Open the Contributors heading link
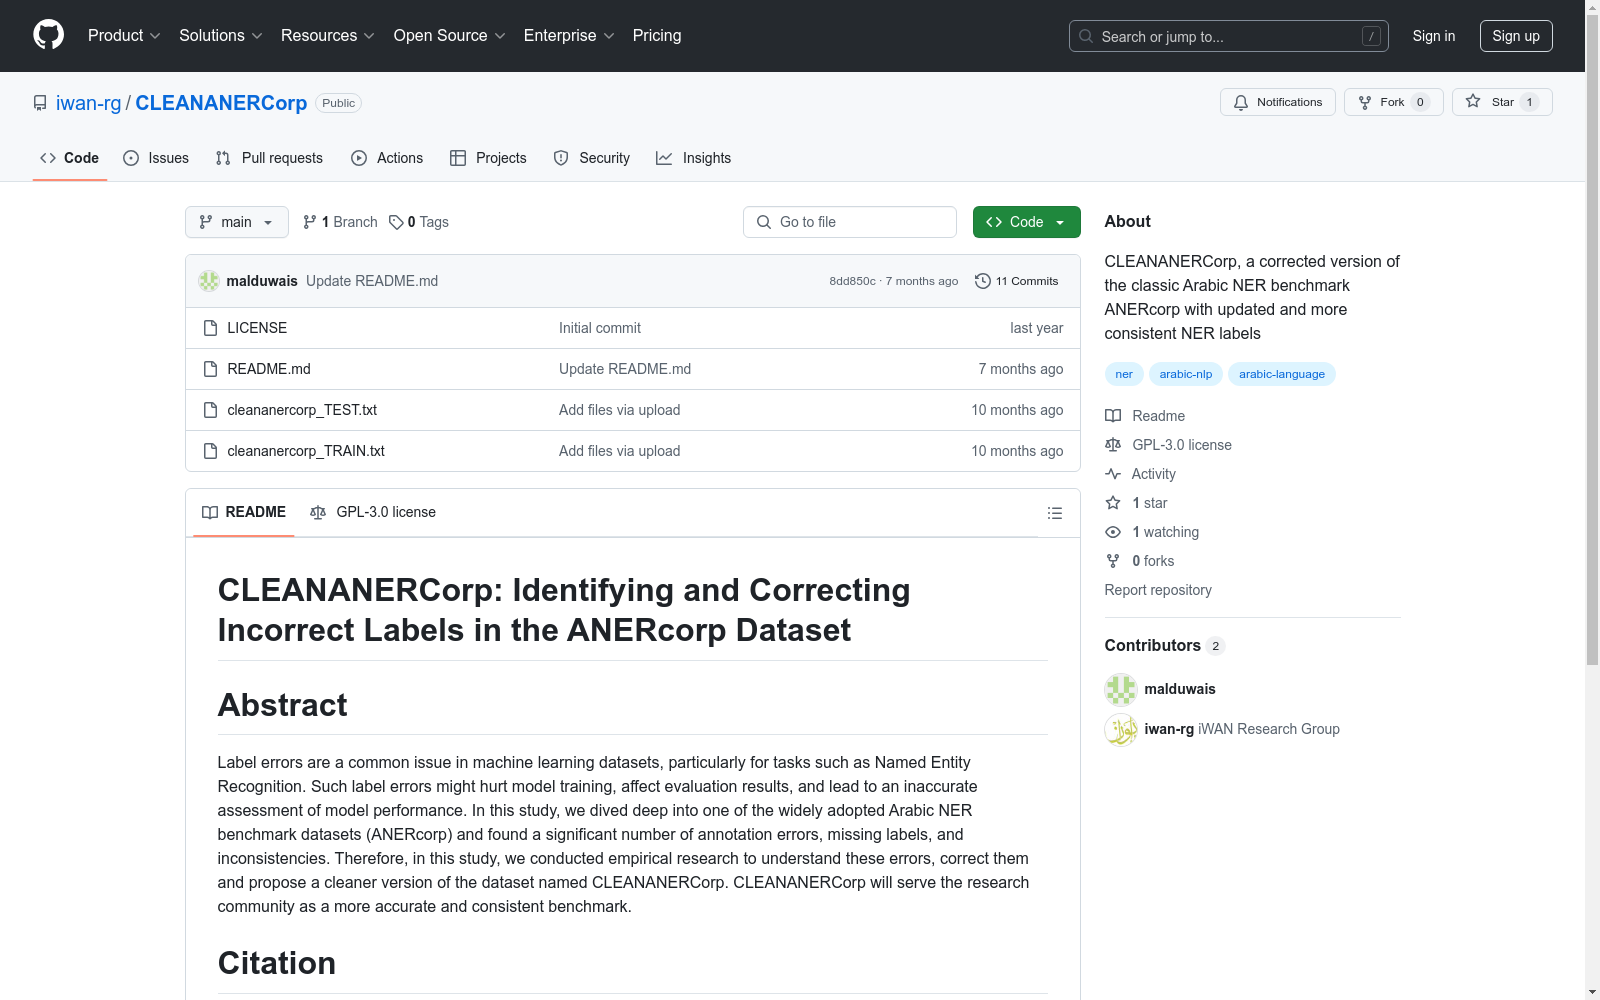 coord(1165,646)
